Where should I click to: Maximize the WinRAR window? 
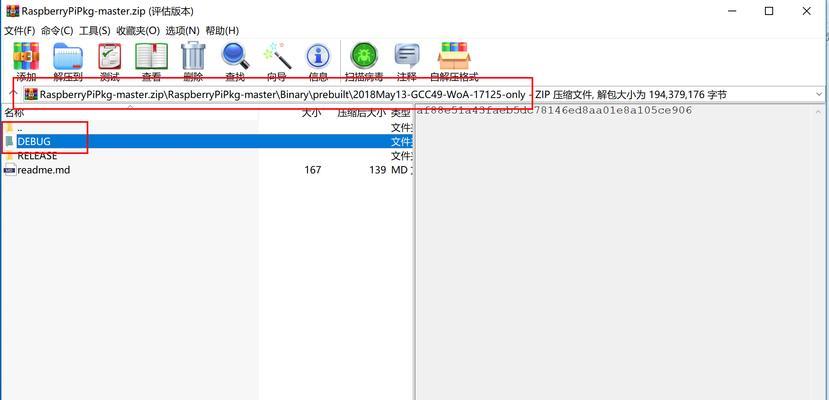(x=769, y=11)
